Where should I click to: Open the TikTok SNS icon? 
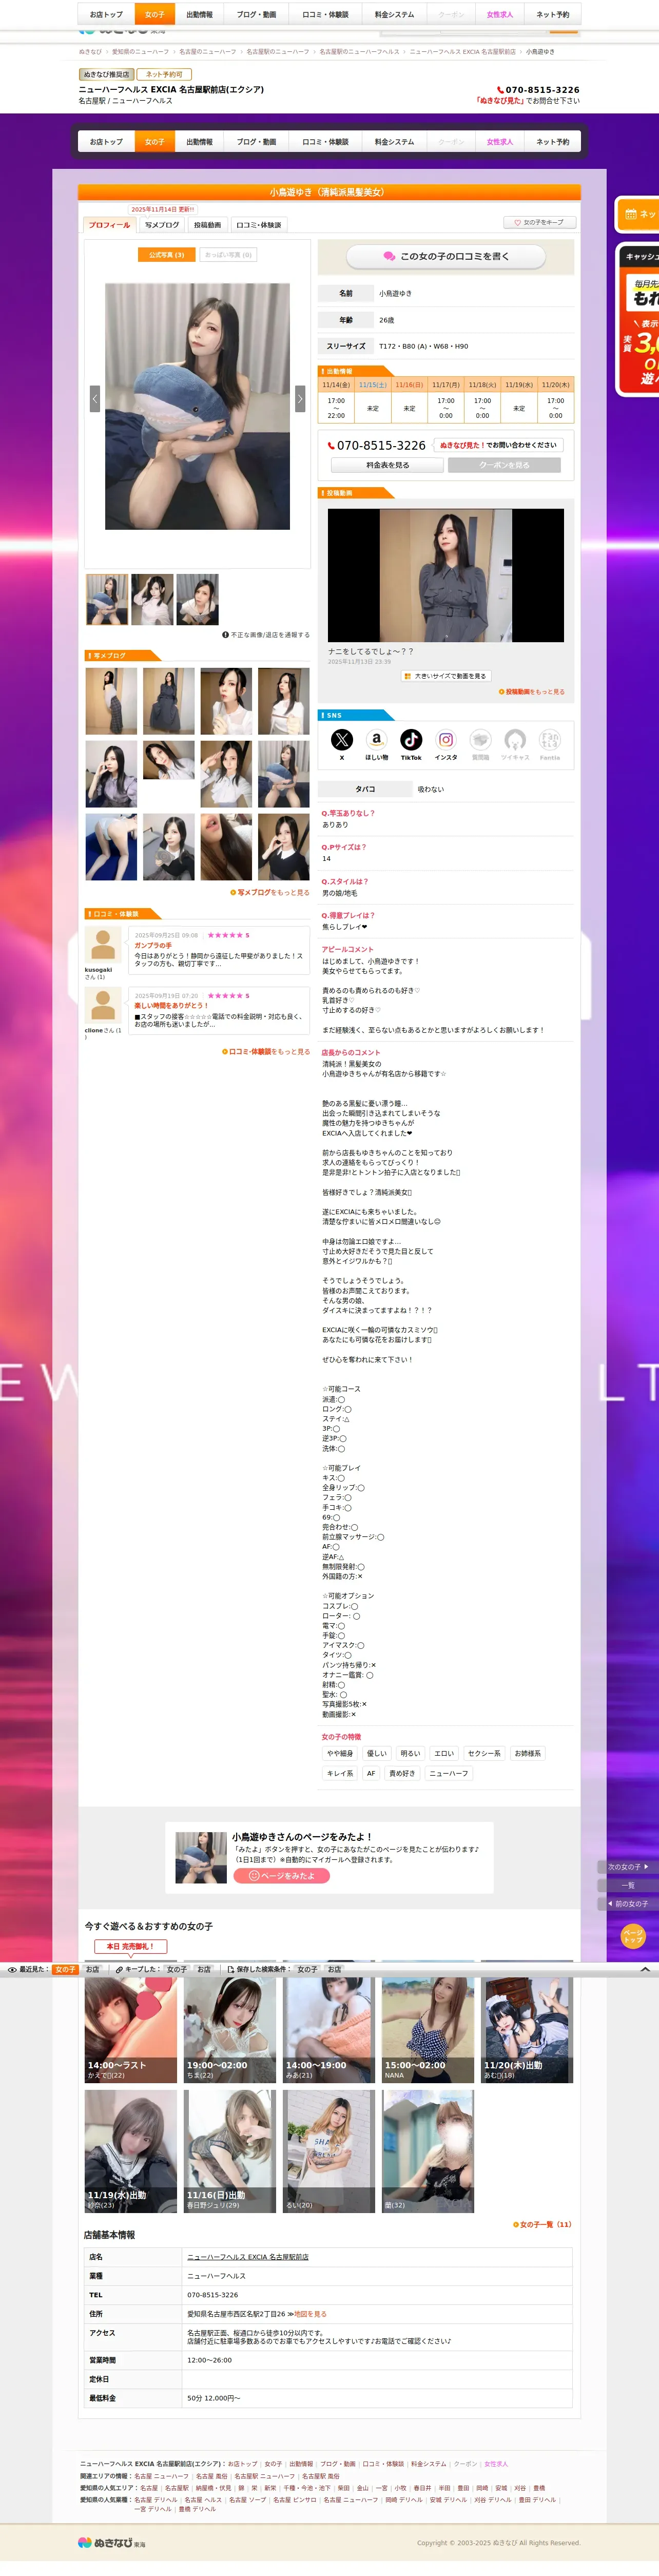[x=411, y=739]
